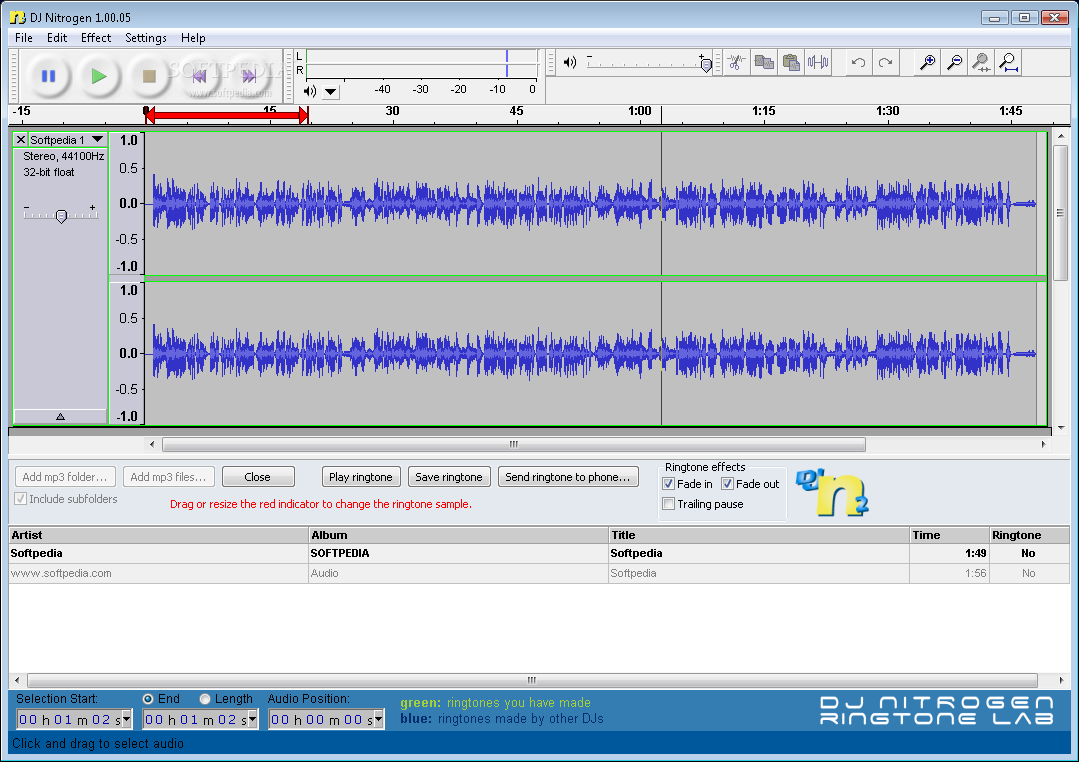Viewport: 1079px width, 762px height.
Task: Toggle the Fade in checkbox
Action: pos(668,484)
